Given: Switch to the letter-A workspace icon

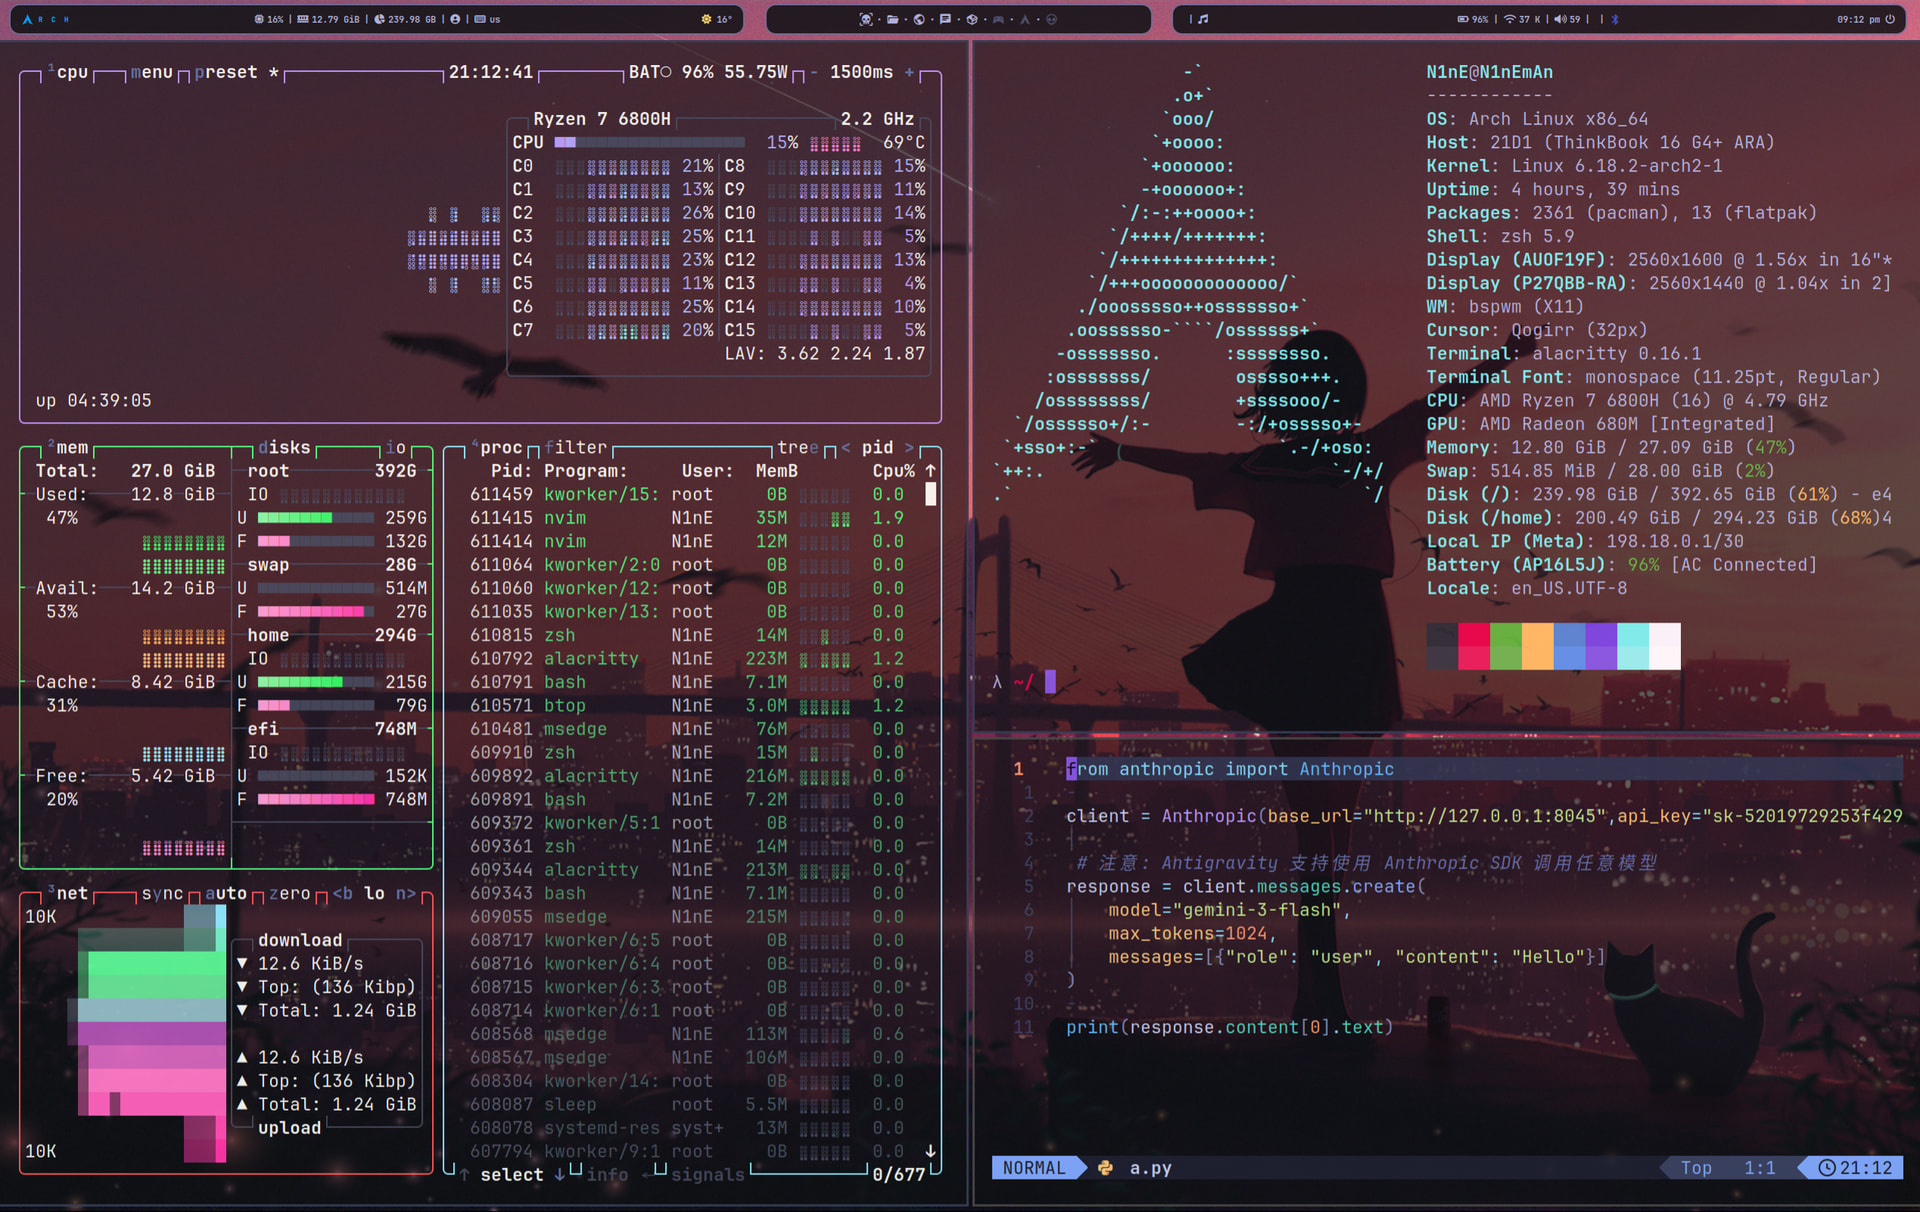Looking at the screenshot, I should click(1024, 19).
